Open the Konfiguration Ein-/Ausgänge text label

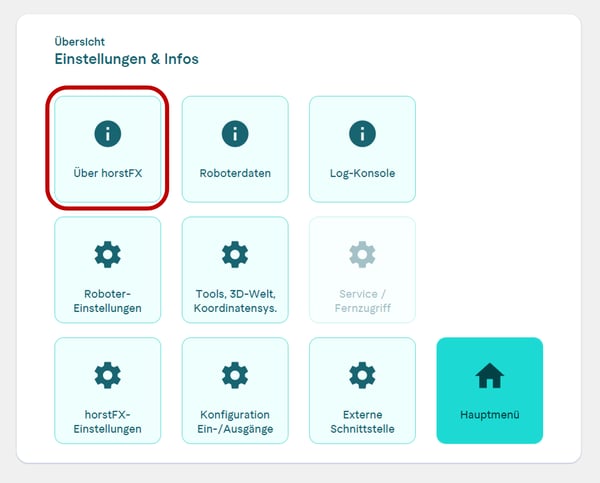point(235,422)
